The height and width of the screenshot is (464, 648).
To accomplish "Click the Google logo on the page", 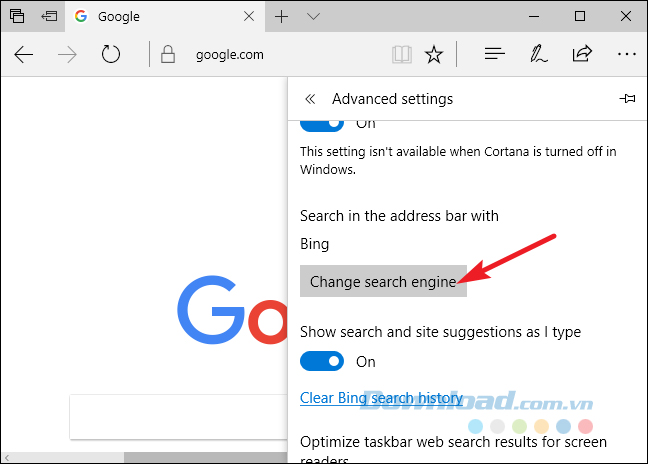I will click(x=232, y=309).
